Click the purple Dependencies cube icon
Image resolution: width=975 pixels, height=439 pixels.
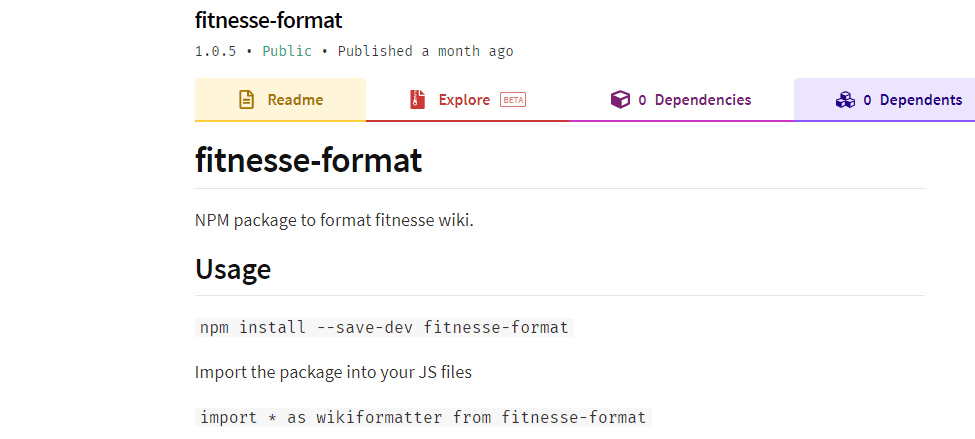click(x=620, y=99)
